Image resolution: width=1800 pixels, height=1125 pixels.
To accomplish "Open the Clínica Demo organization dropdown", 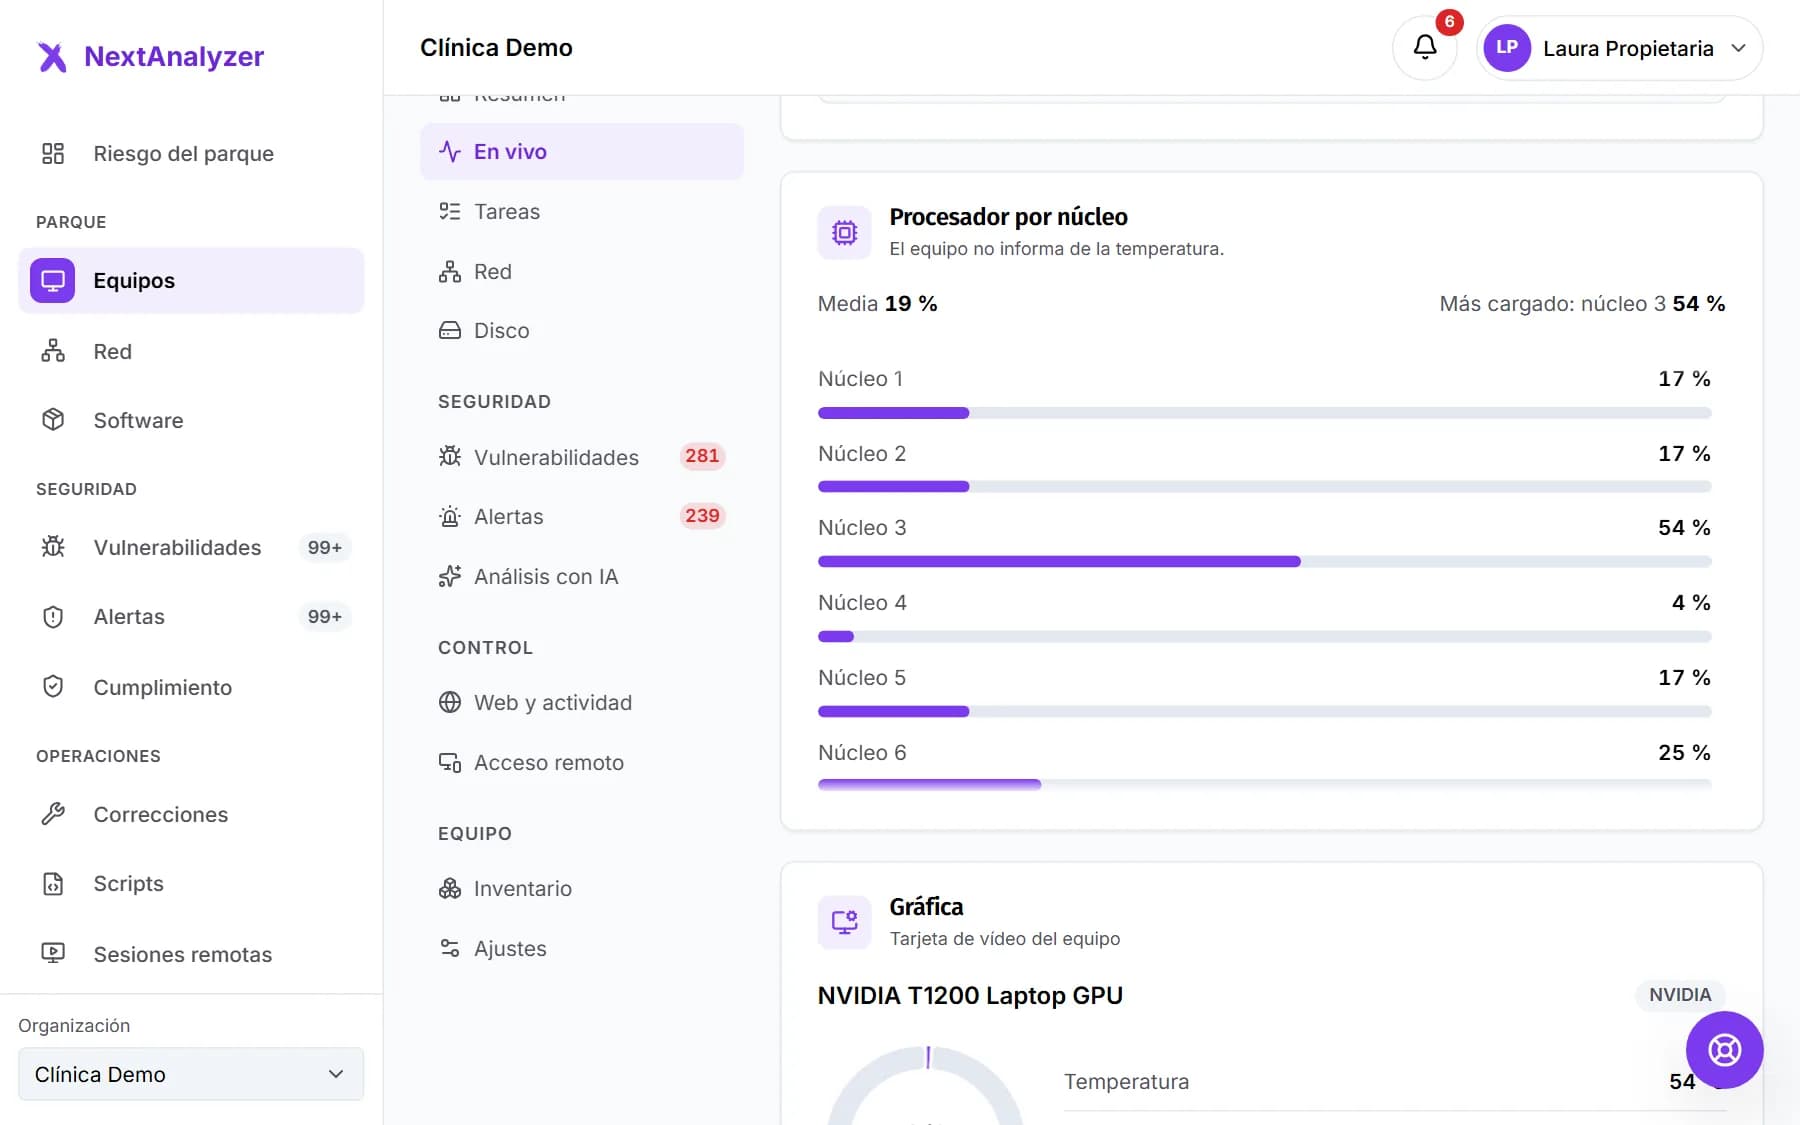I will [x=191, y=1074].
